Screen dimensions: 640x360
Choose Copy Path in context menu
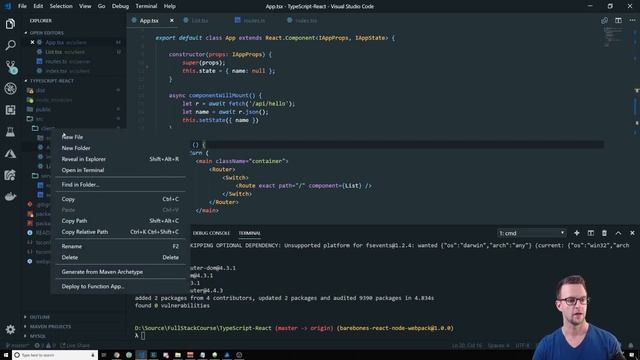point(120,221)
